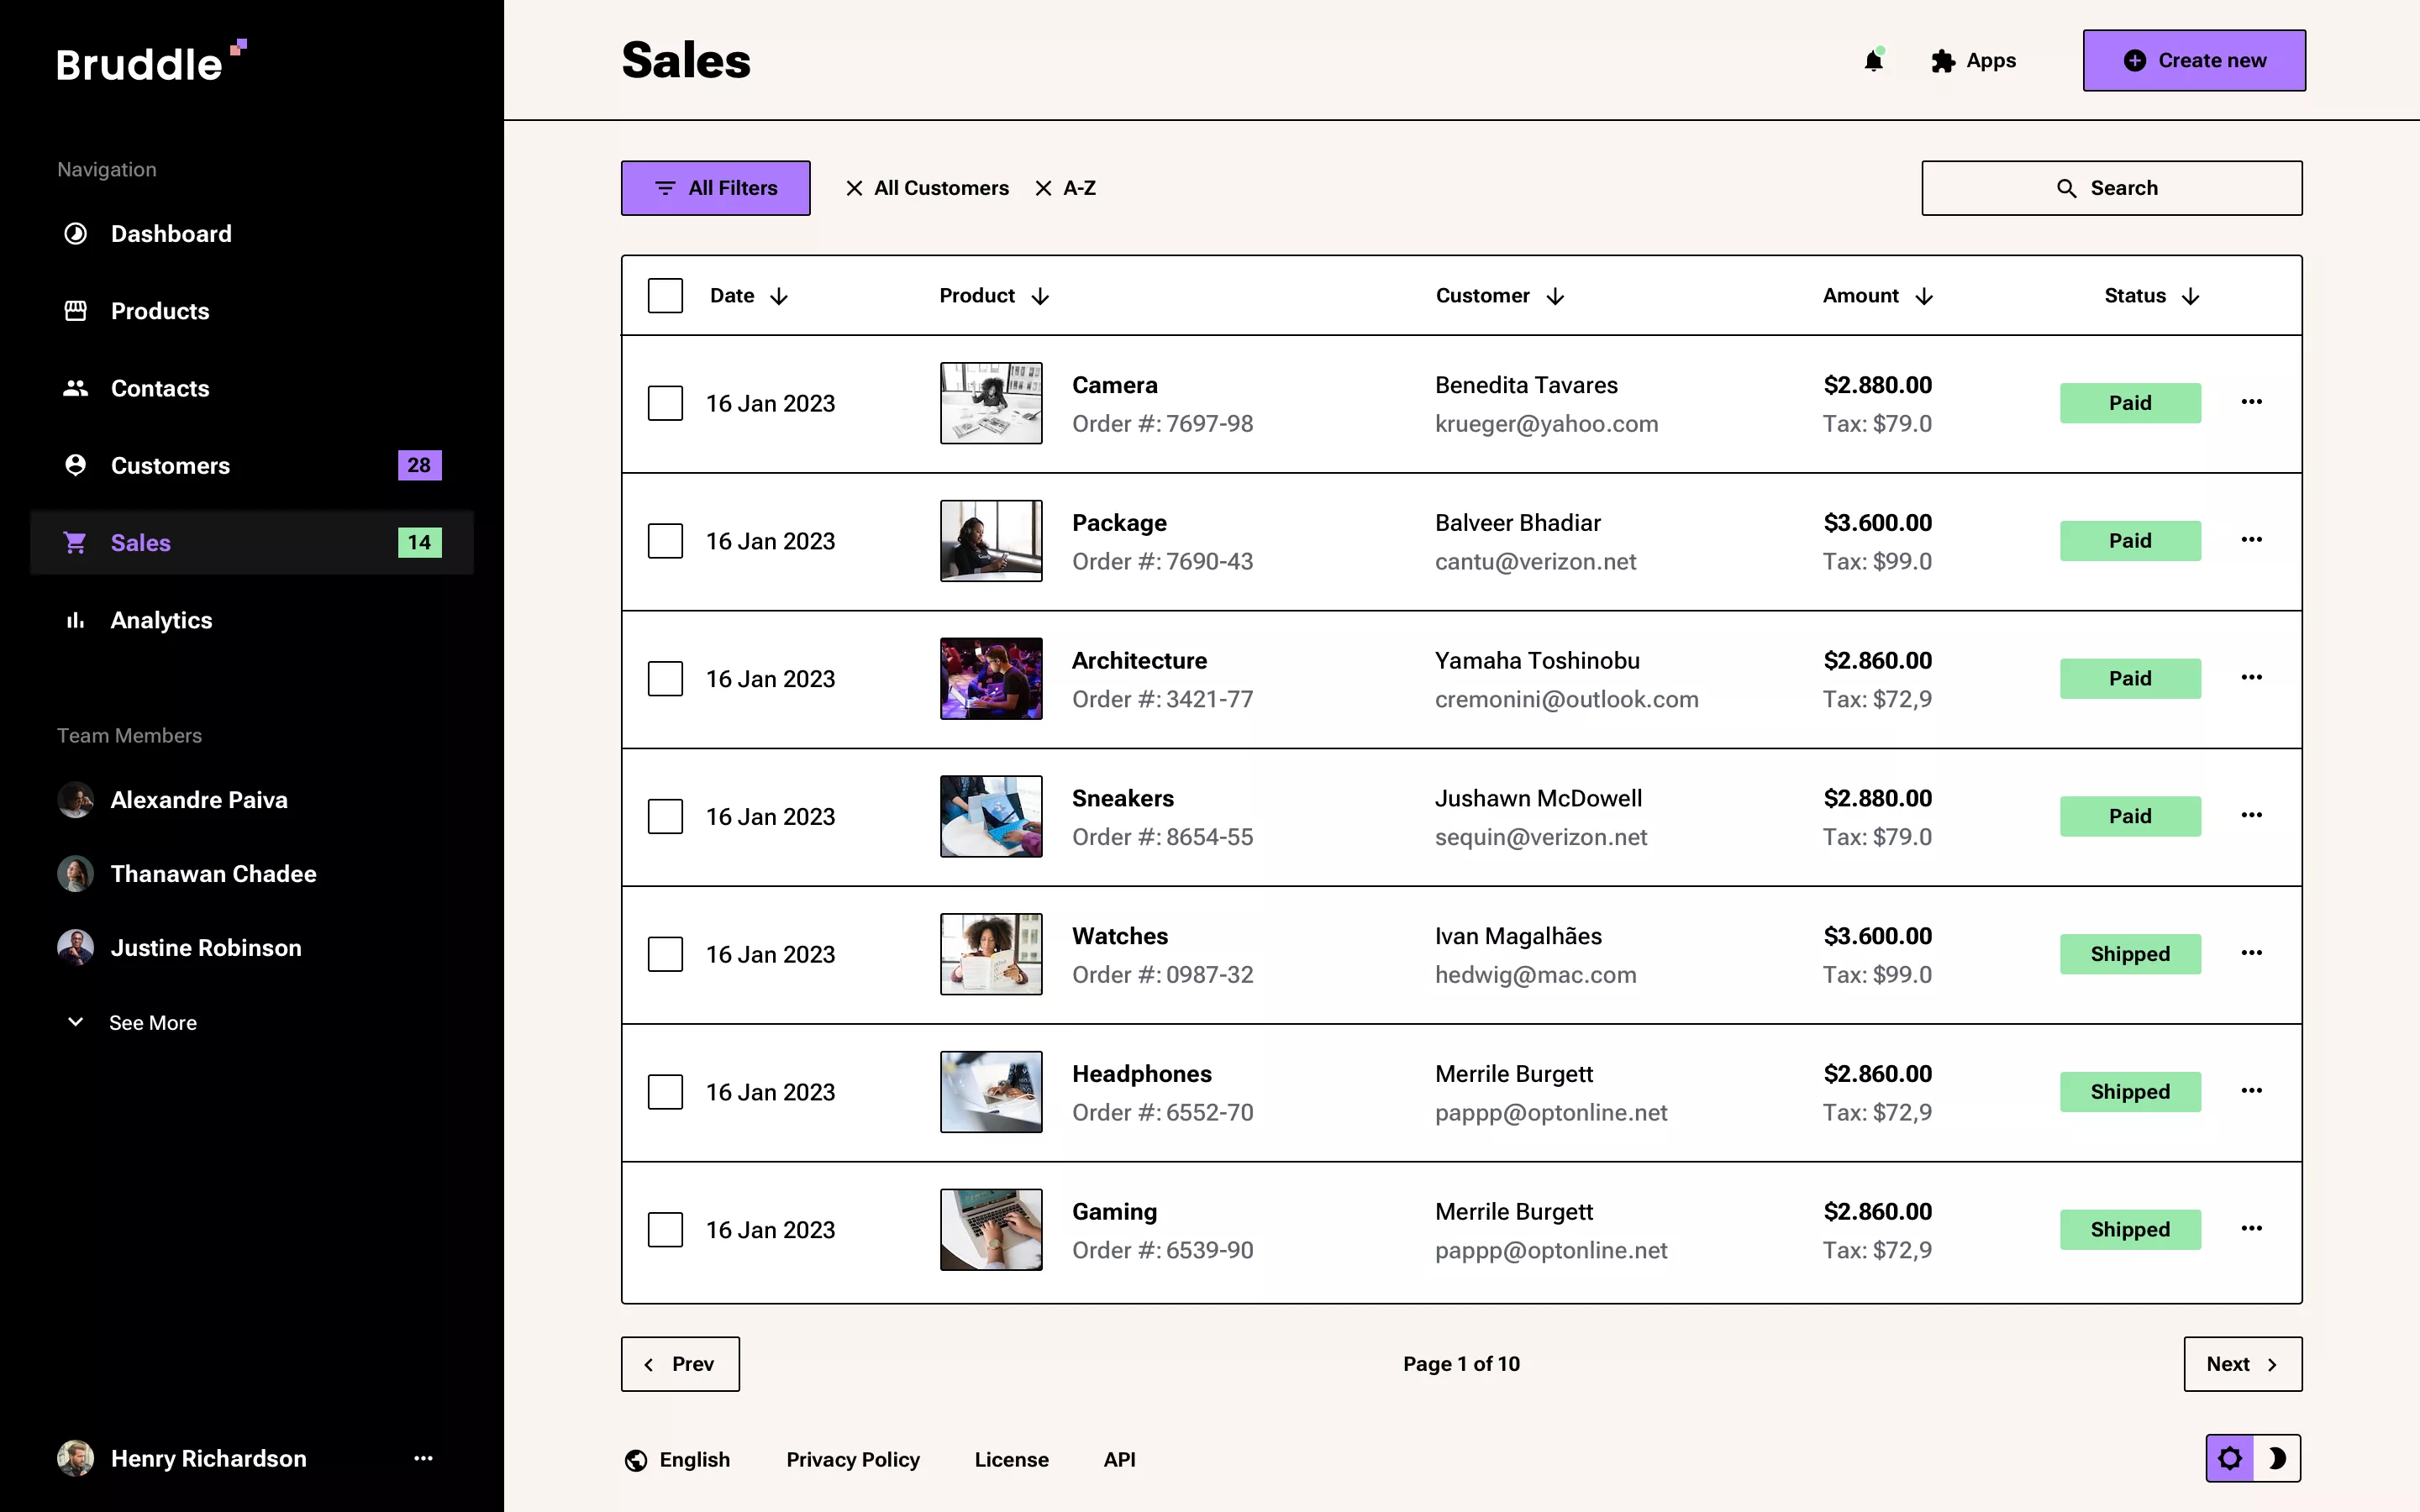Check the Watches row checkbox

click(665, 954)
